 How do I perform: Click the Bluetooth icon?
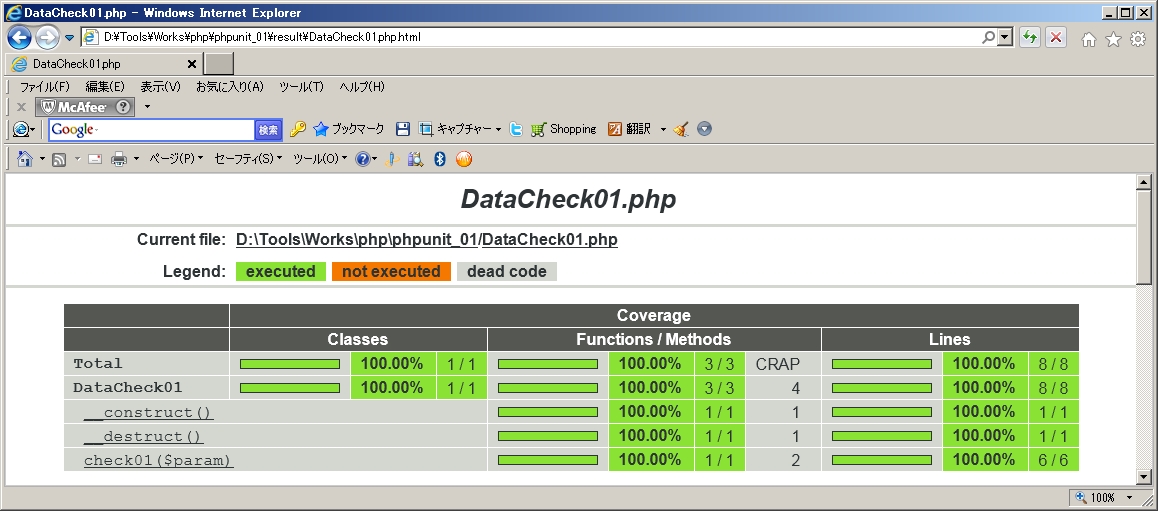click(440, 159)
